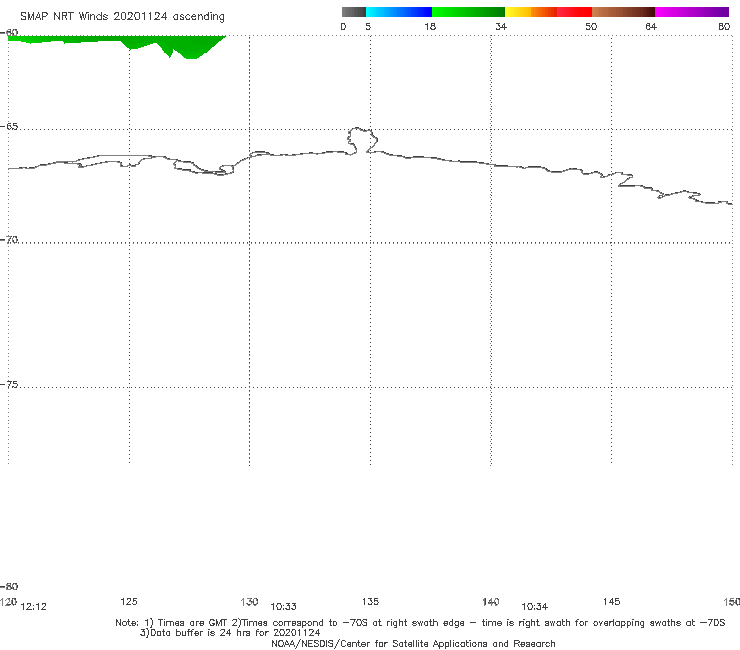This screenshot has width=740, height=650.
Task: Click the latitude label '-70'
Action: pos(9,240)
